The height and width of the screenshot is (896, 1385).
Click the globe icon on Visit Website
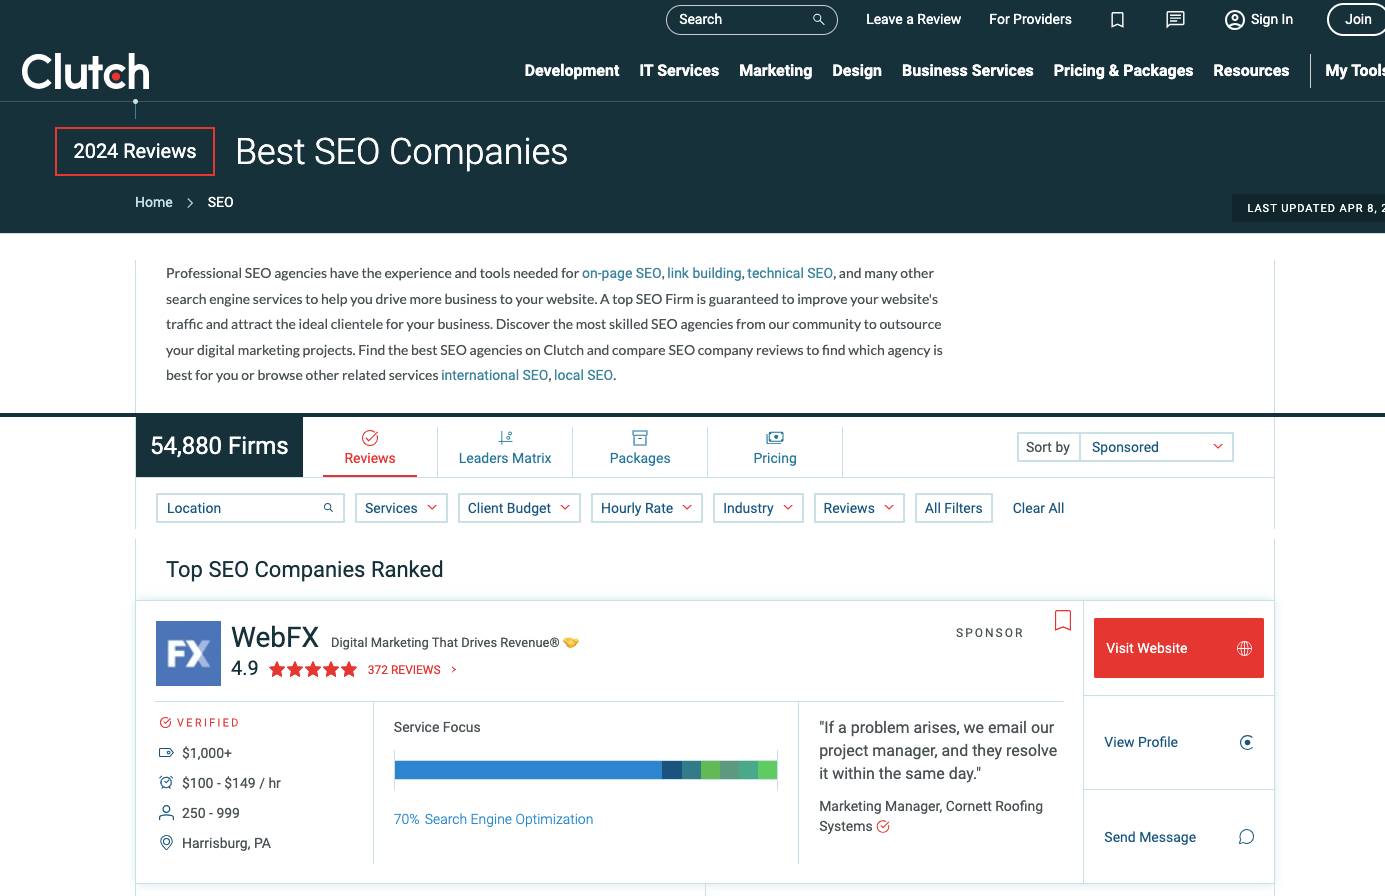1244,648
